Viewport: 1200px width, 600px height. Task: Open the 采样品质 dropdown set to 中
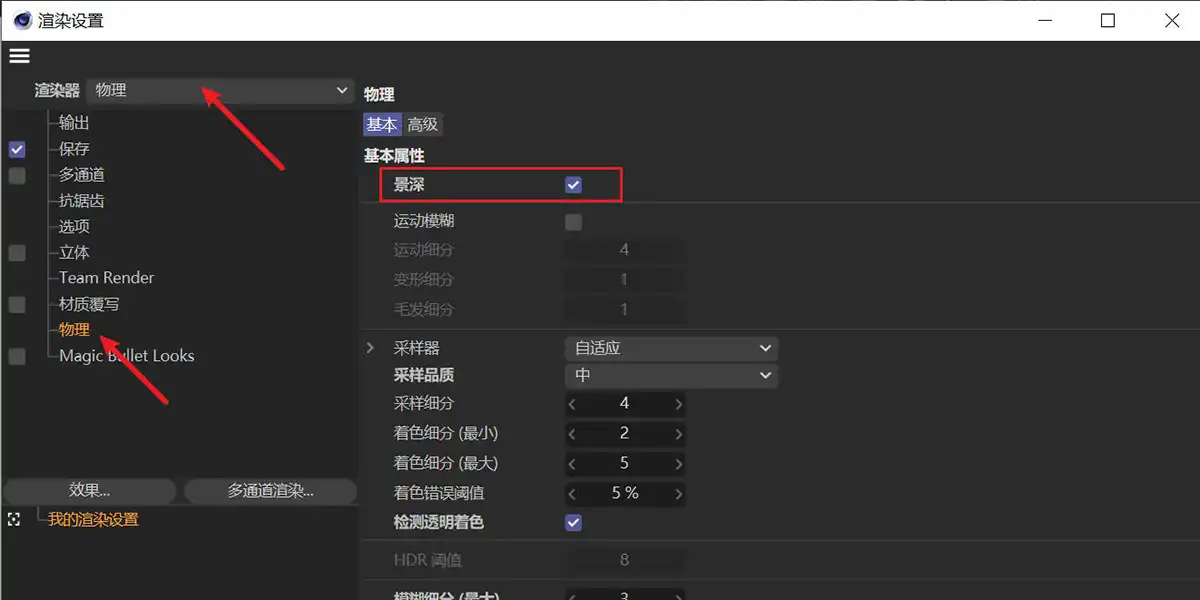(x=670, y=376)
